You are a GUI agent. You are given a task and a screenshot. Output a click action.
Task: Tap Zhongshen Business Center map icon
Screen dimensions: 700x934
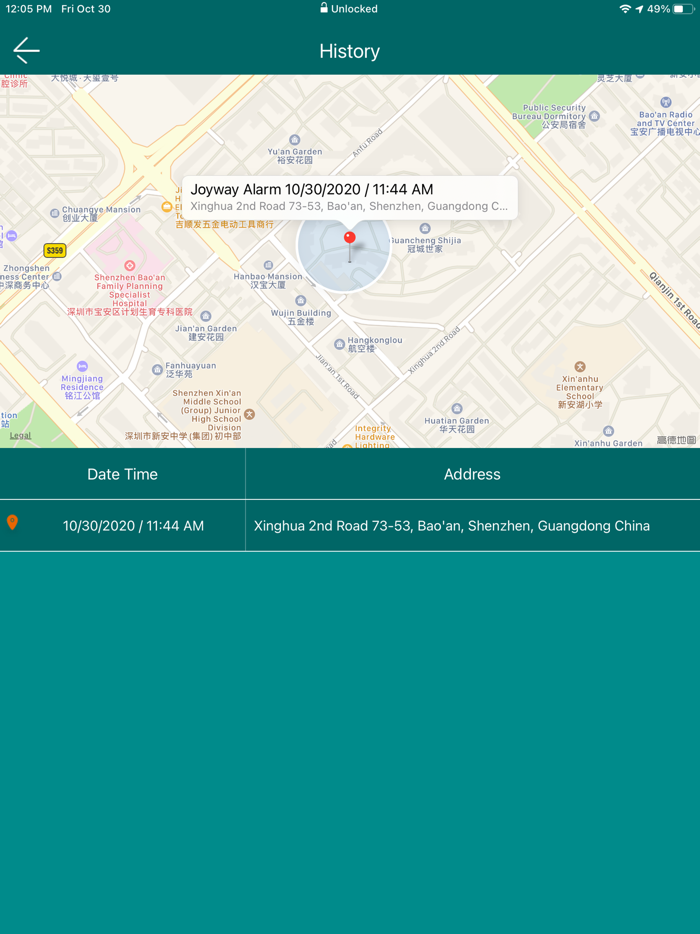(x=57, y=276)
